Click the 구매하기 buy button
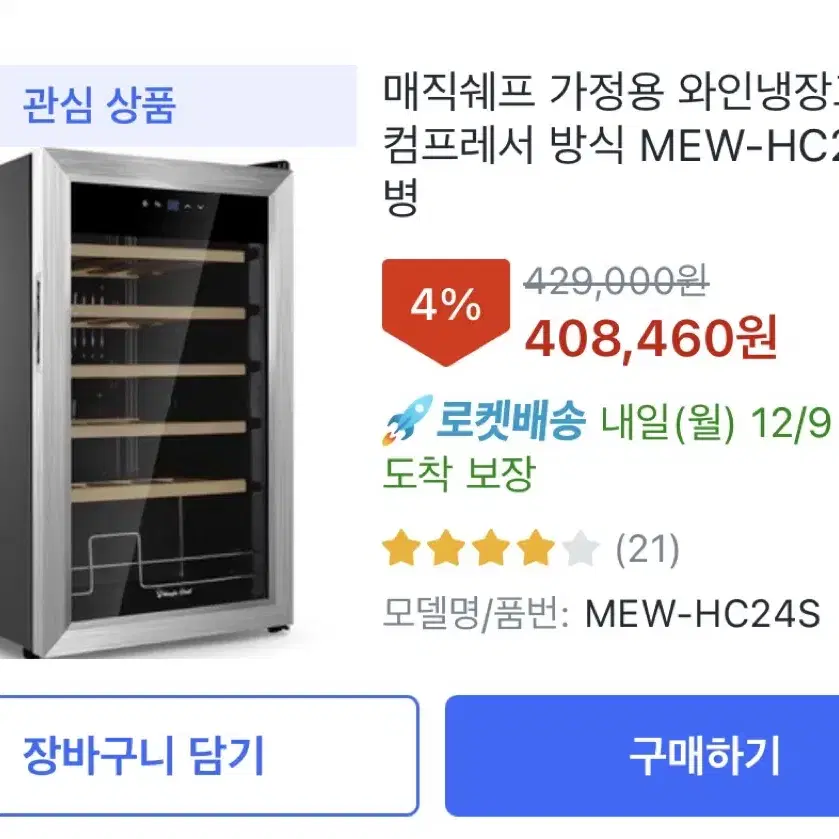Image resolution: width=839 pixels, height=839 pixels. click(642, 756)
